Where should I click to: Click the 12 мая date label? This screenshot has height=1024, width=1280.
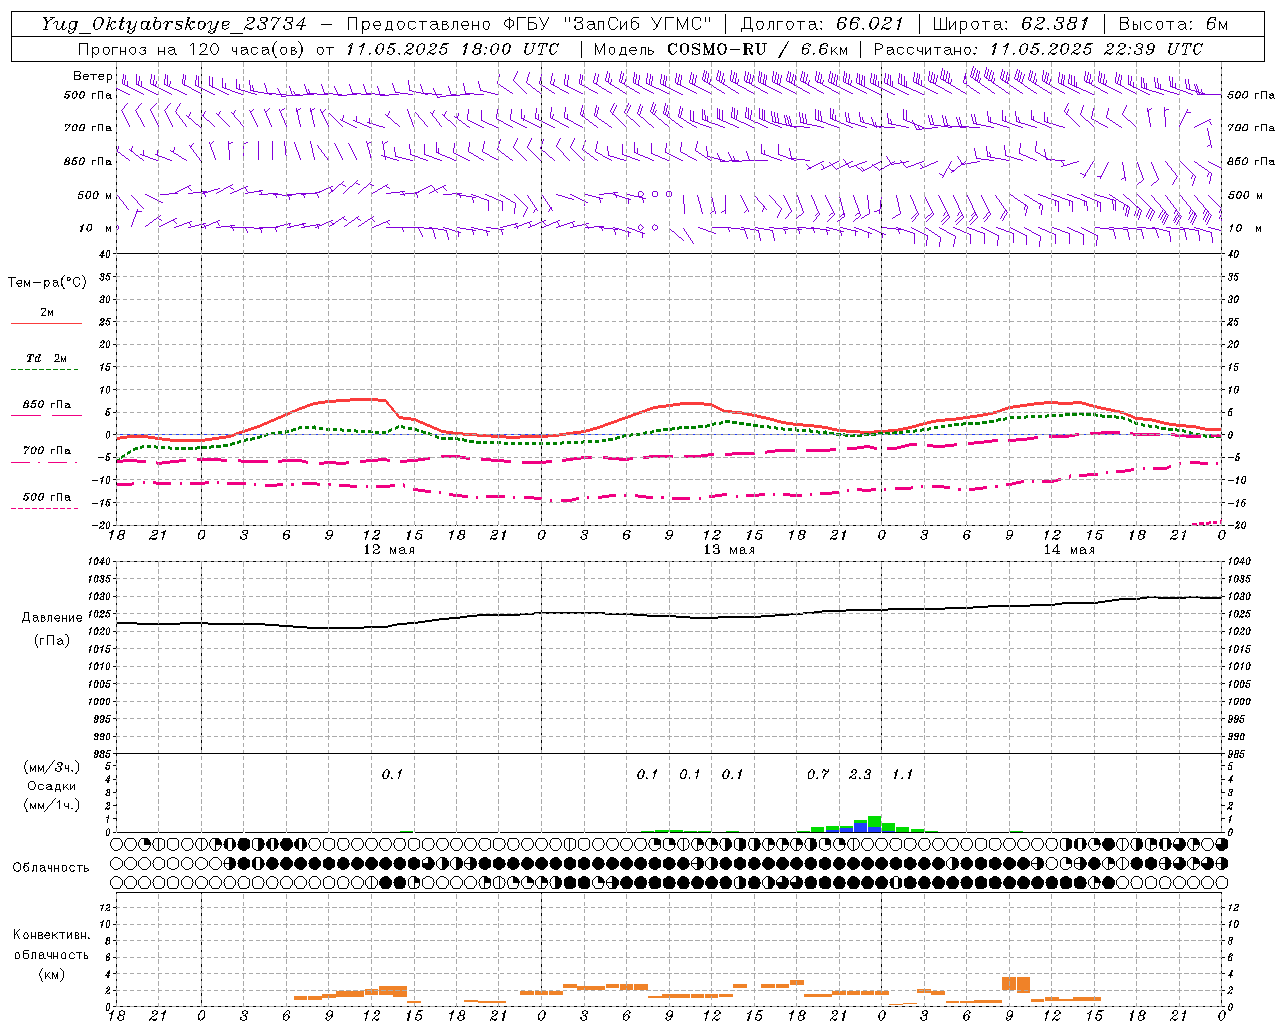pos(388,550)
